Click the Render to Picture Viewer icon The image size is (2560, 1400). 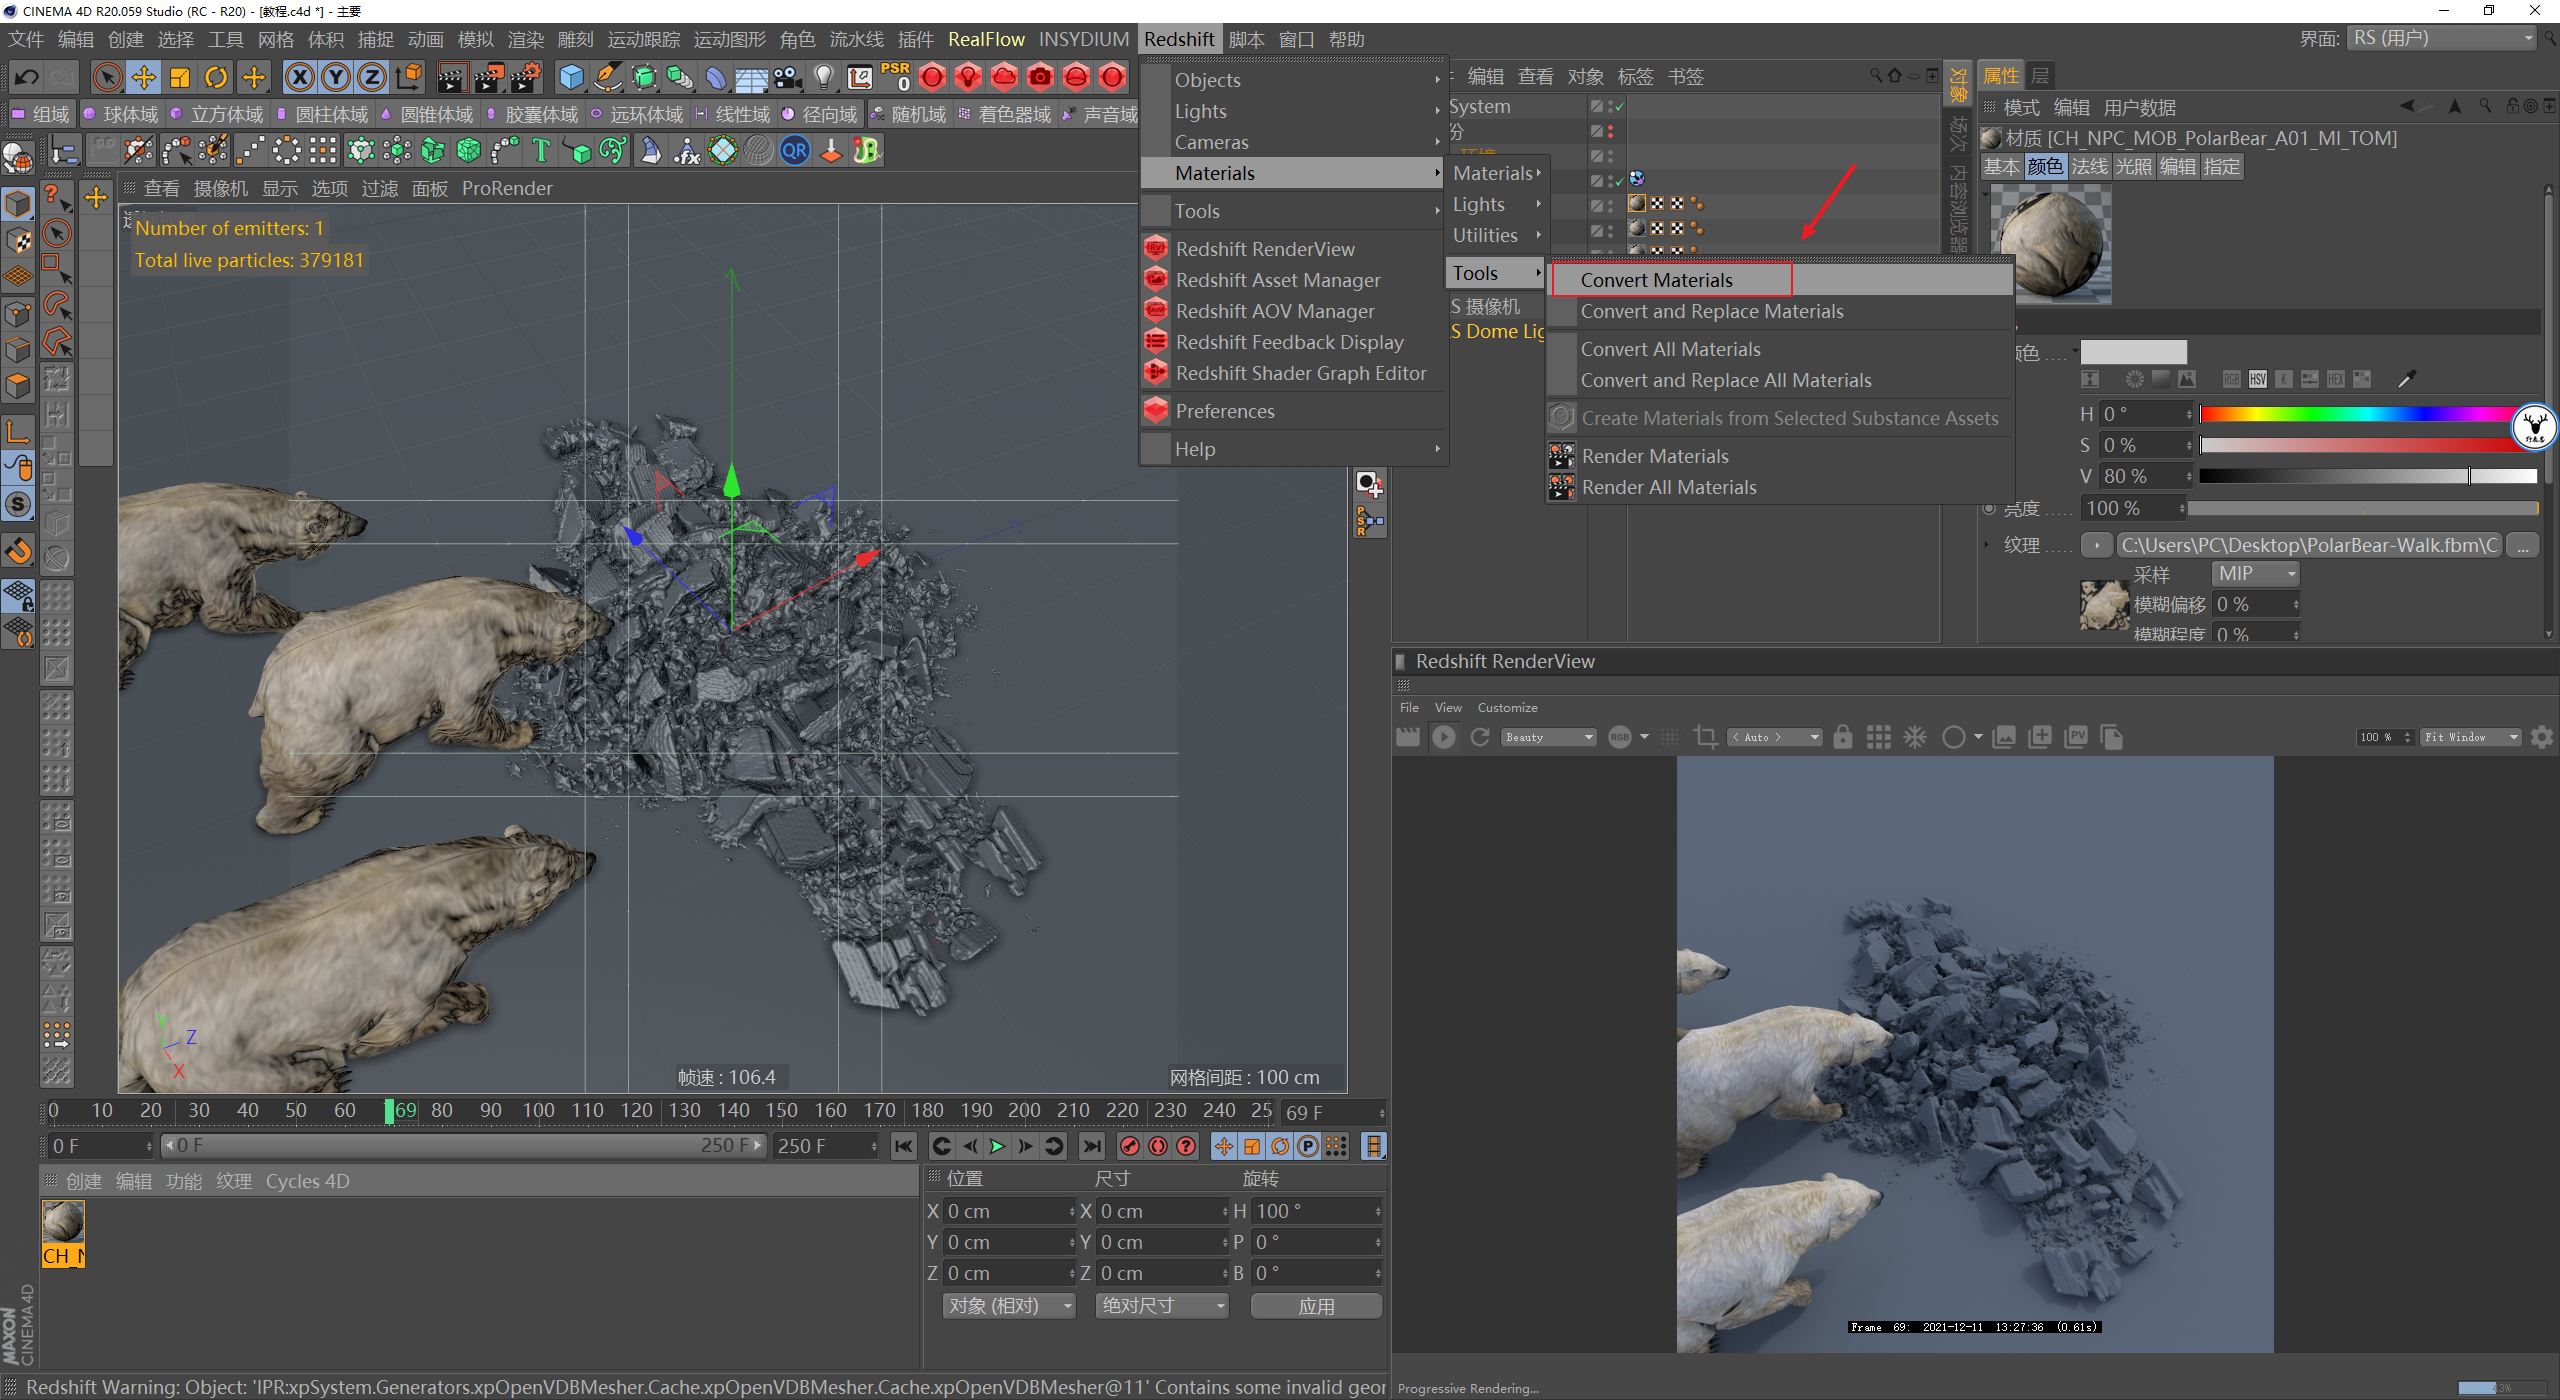[x=489, y=77]
